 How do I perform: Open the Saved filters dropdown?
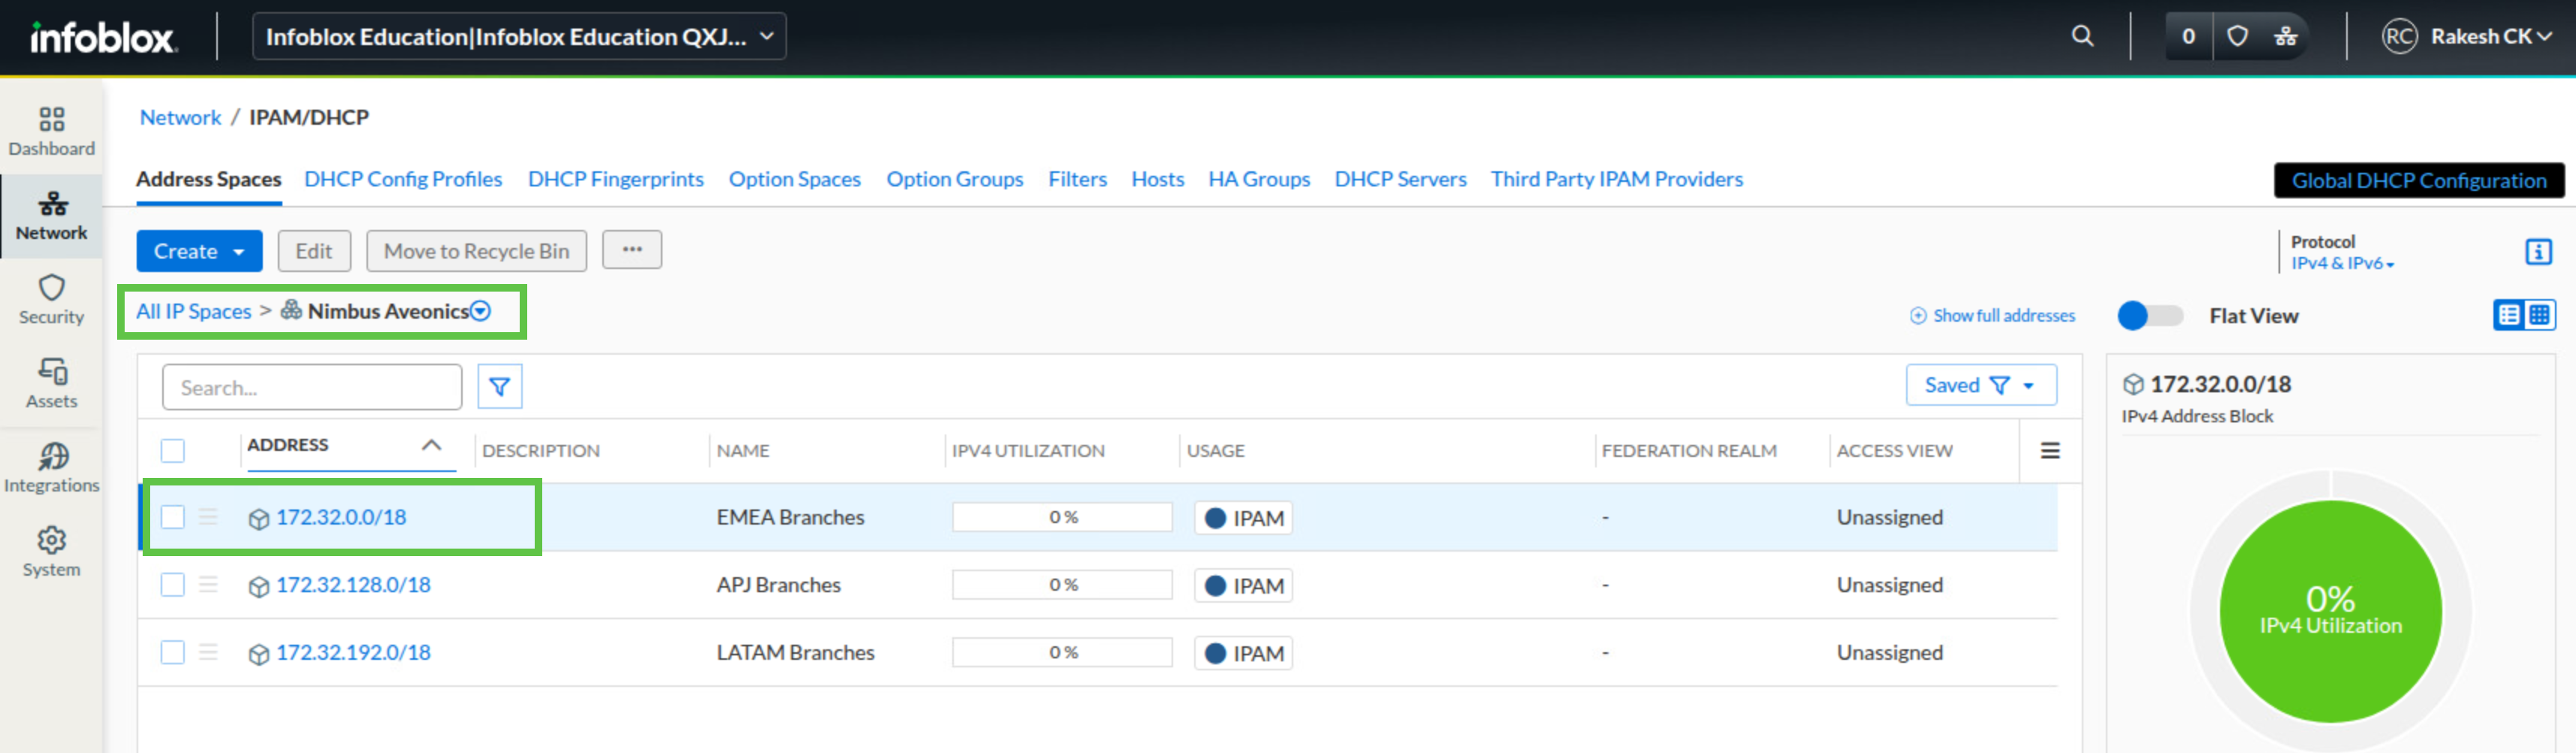(x=1981, y=385)
